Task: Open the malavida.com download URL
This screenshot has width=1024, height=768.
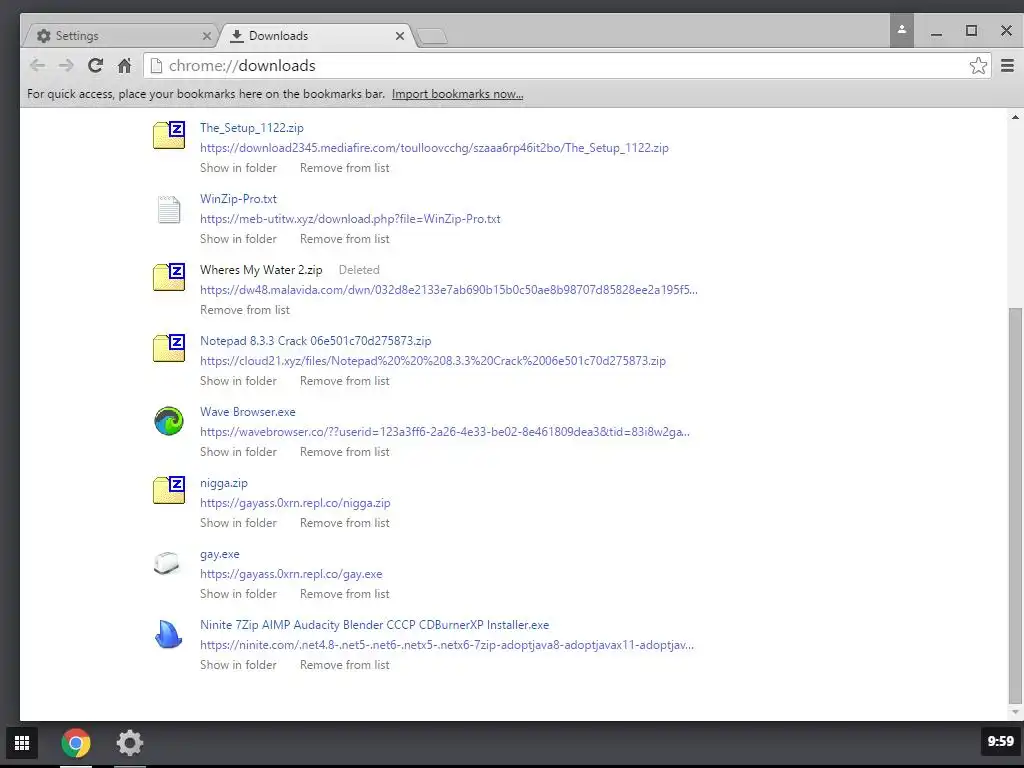Action: coord(449,290)
